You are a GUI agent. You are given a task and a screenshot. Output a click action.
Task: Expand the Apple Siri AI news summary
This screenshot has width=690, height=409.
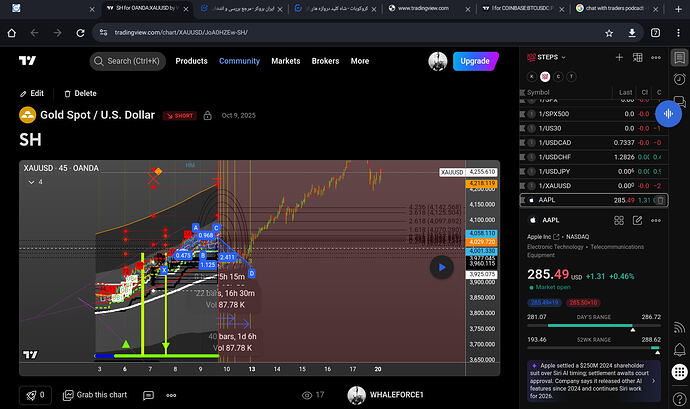(x=594, y=381)
